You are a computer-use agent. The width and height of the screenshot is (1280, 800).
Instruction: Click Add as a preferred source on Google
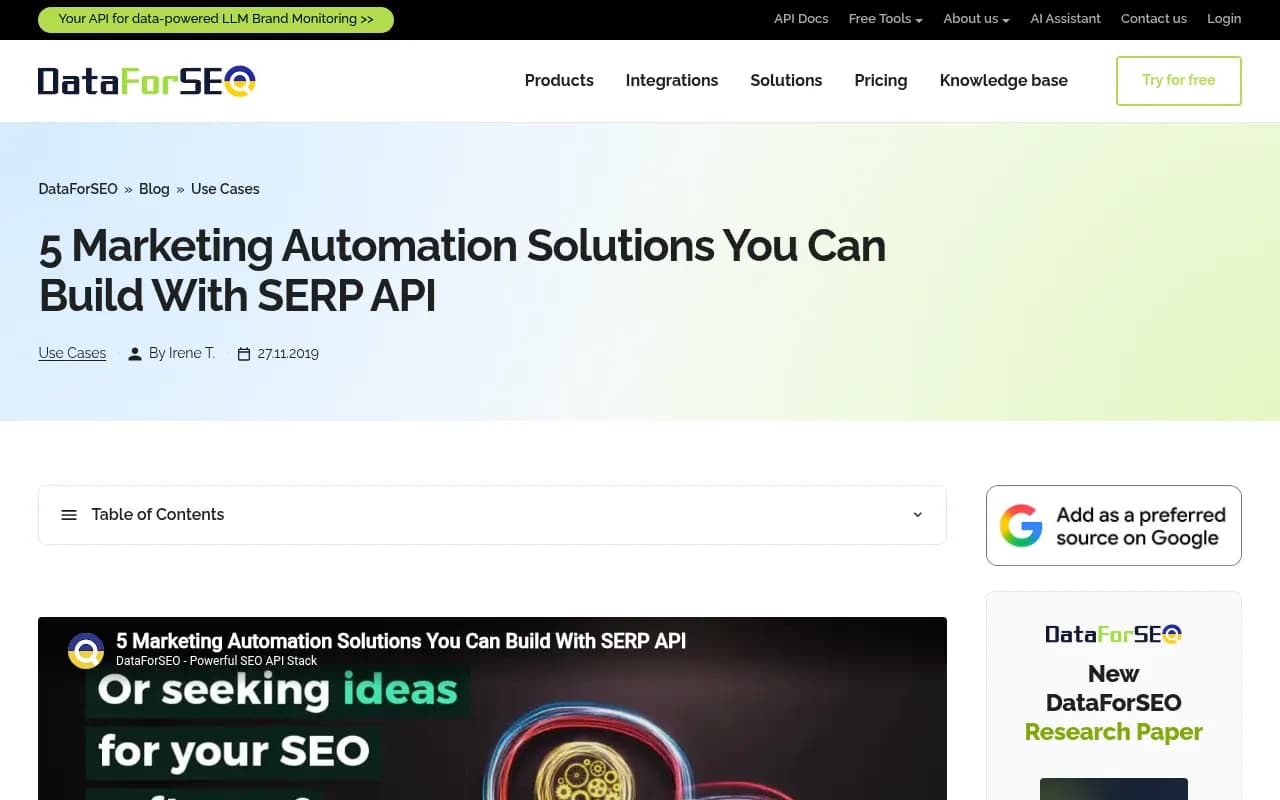[1114, 526]
